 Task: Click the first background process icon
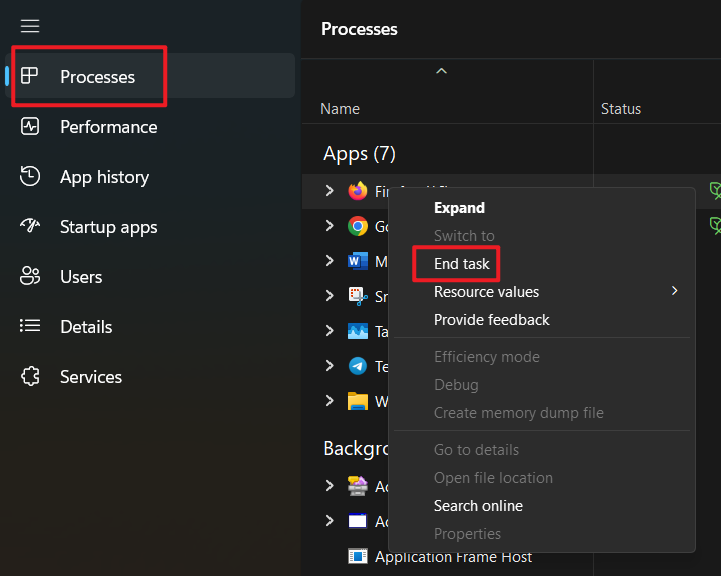pyautogui.click(x=358, y=486)
